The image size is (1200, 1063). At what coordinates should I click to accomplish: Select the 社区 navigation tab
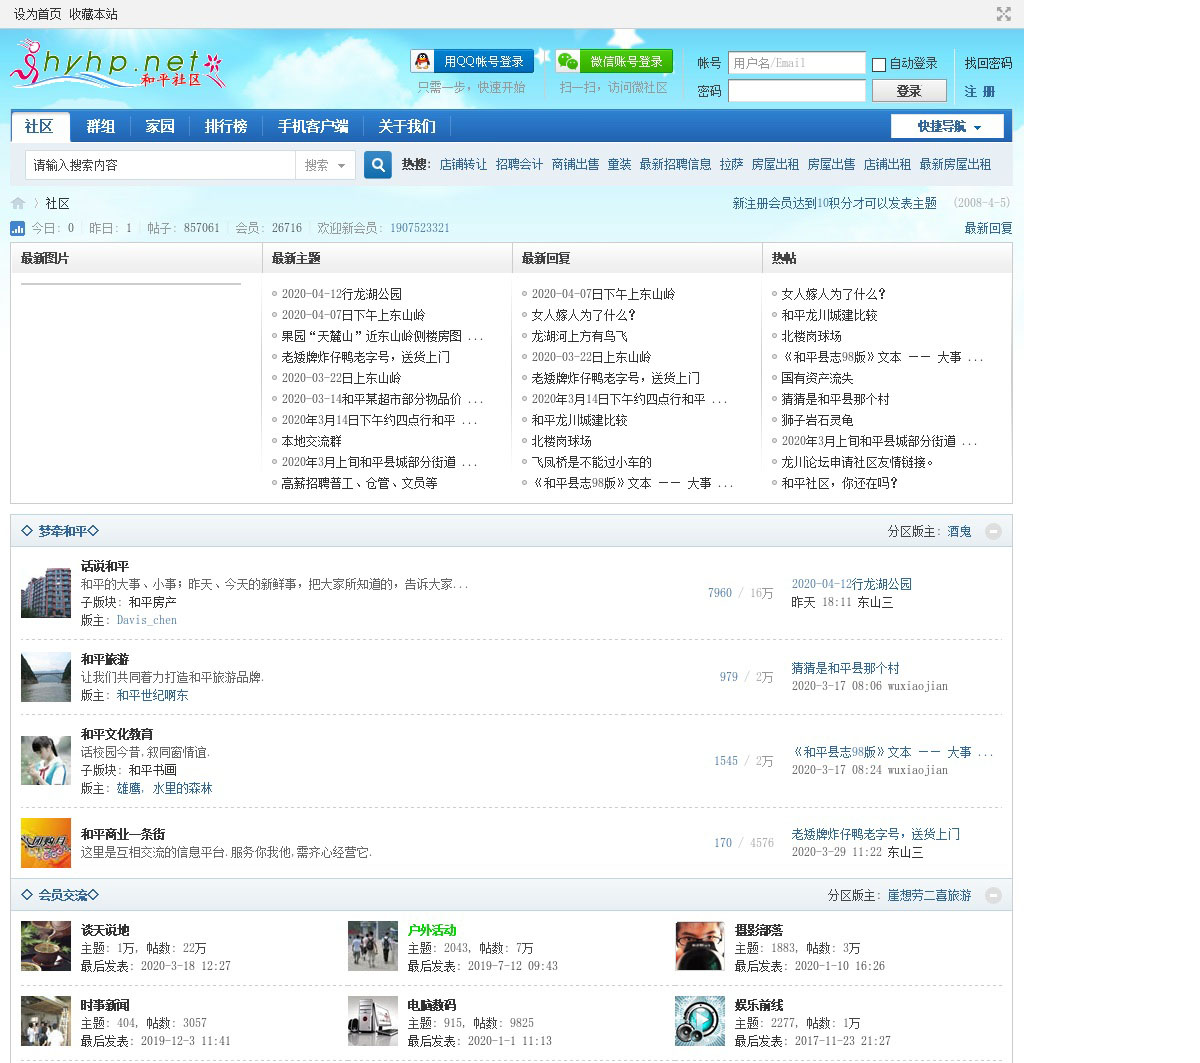(39, 126)
